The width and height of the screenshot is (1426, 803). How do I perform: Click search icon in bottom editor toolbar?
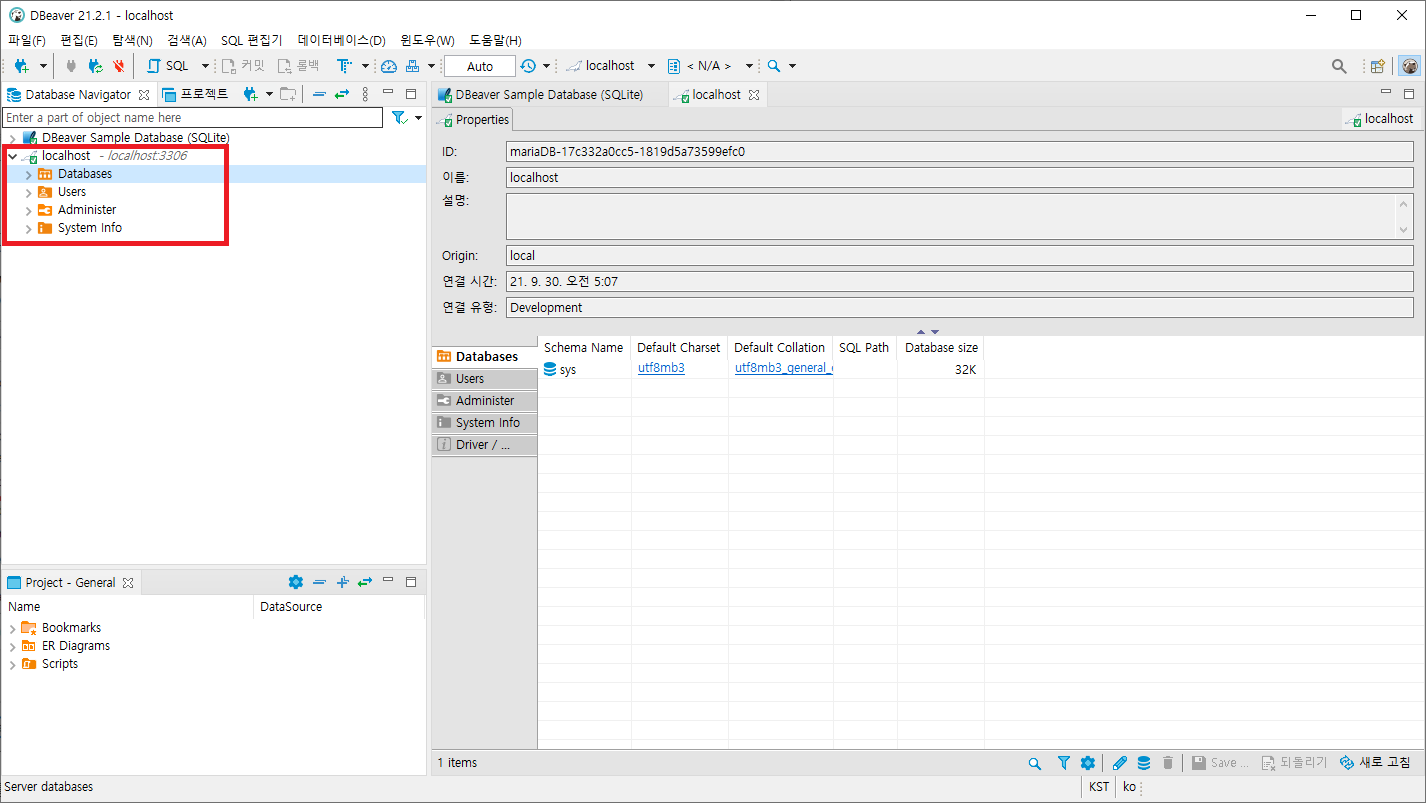coord(1035,763)
